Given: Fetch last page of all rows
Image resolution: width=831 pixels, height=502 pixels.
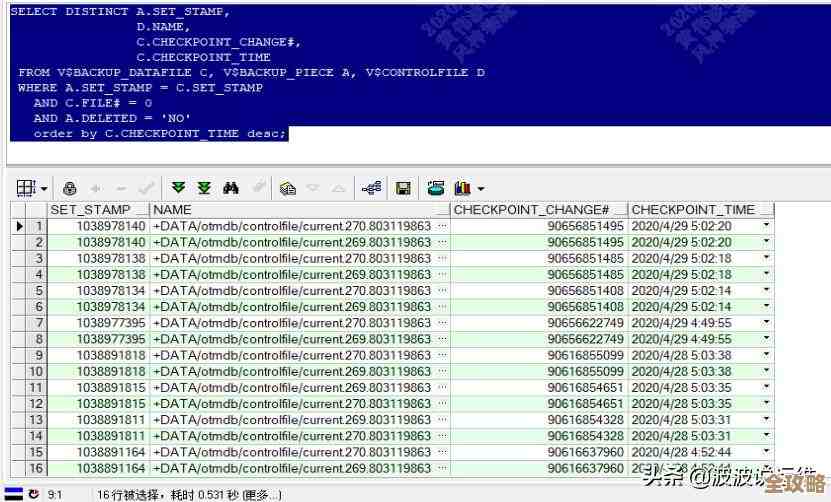Looking at the screenshot, I should pyautogui.click(x=204, y=188).
